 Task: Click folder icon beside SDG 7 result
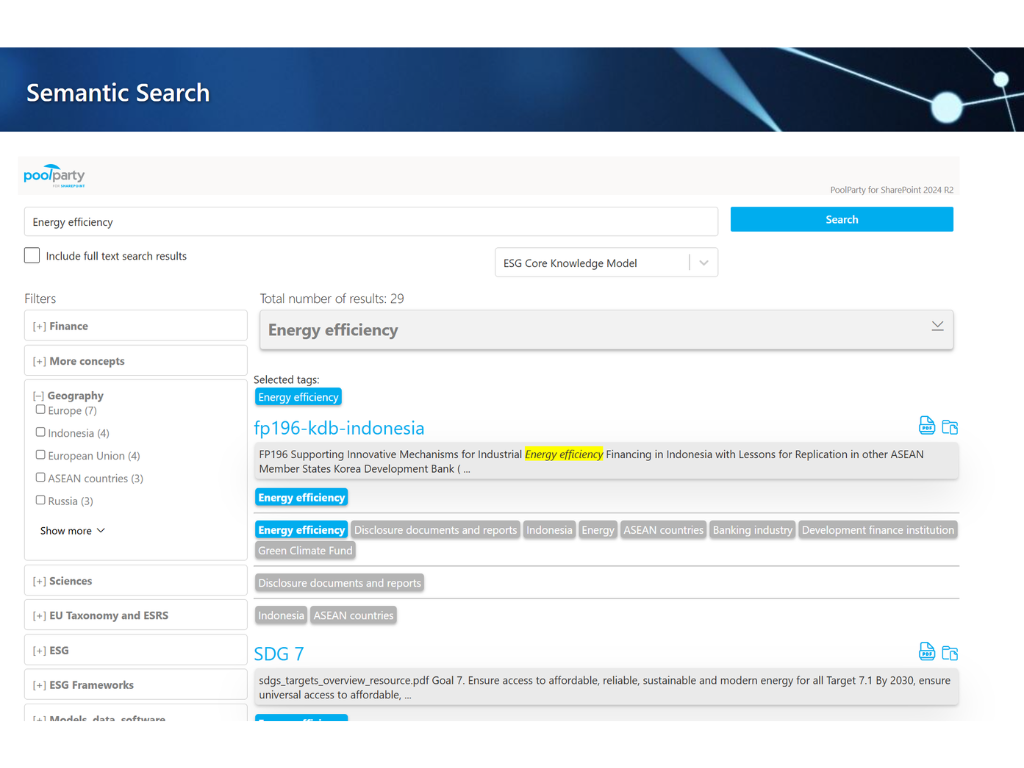(x=950, y=653)
